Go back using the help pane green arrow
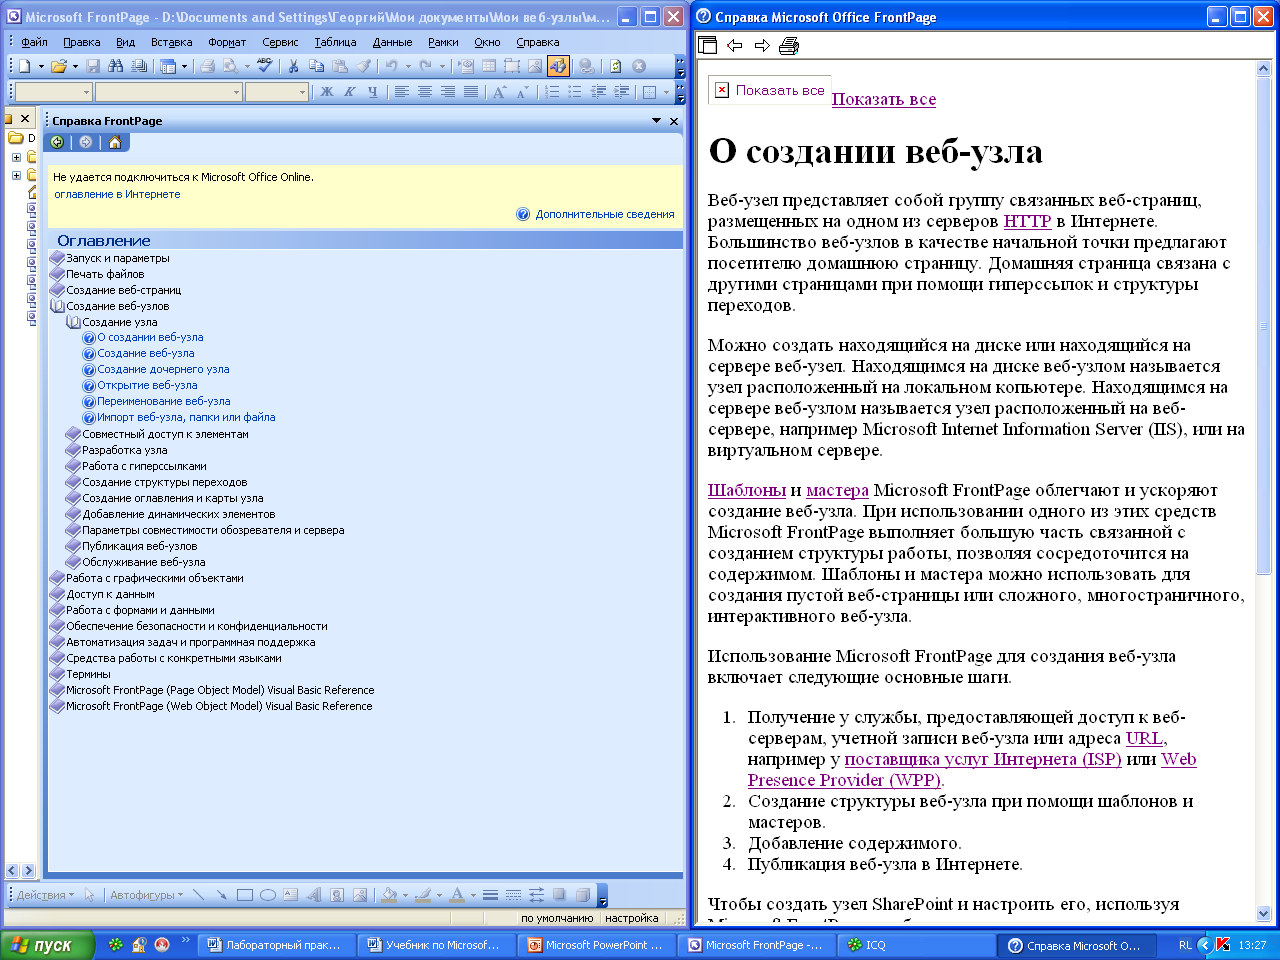This screenshot has width=1280, height=960. (x=58, y=142)
